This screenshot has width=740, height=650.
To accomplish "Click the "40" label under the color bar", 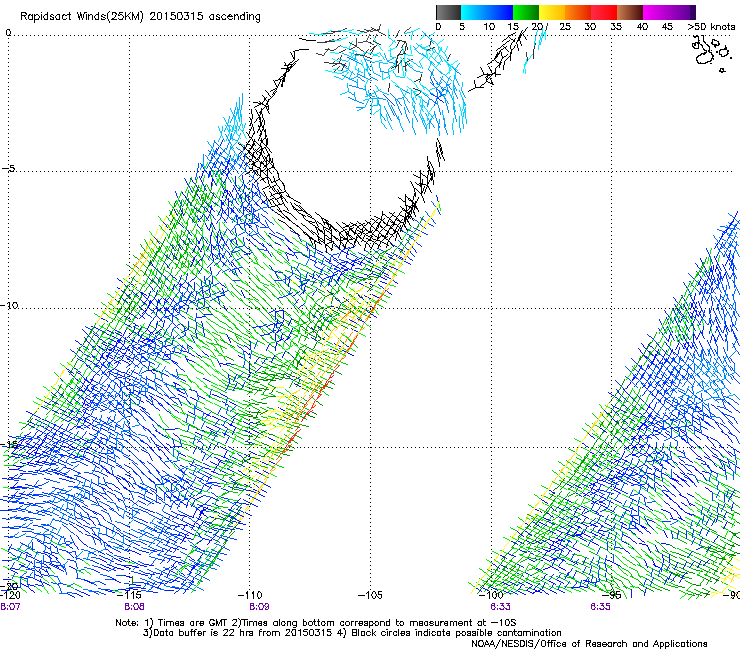I will (x=642, y=26).
